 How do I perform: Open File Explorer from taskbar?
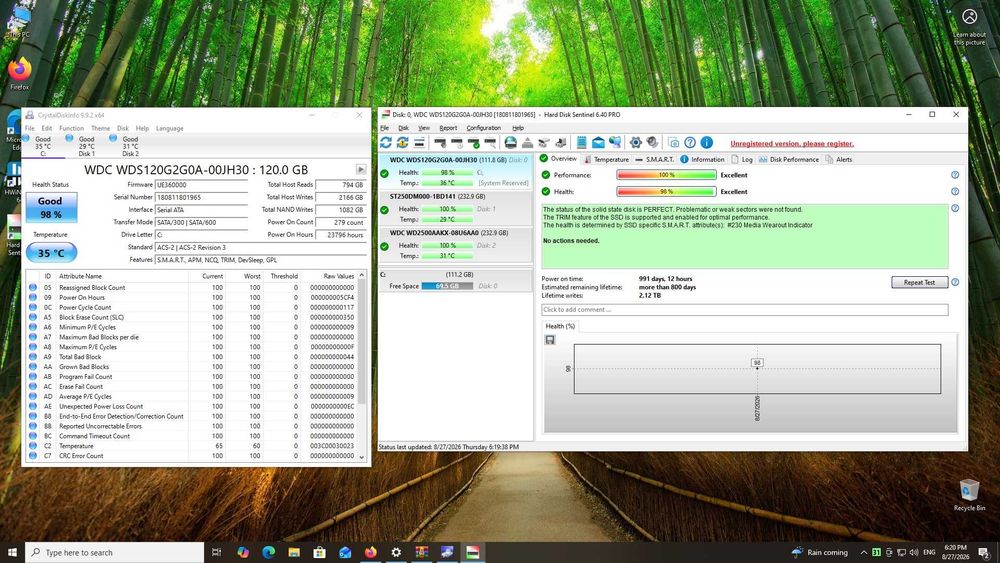[294, 552]
